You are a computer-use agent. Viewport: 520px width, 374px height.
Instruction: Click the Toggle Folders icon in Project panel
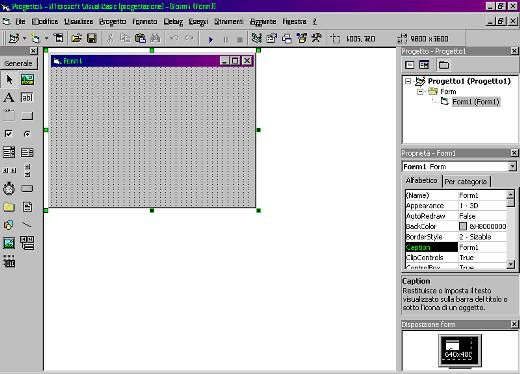pos(444,65)
